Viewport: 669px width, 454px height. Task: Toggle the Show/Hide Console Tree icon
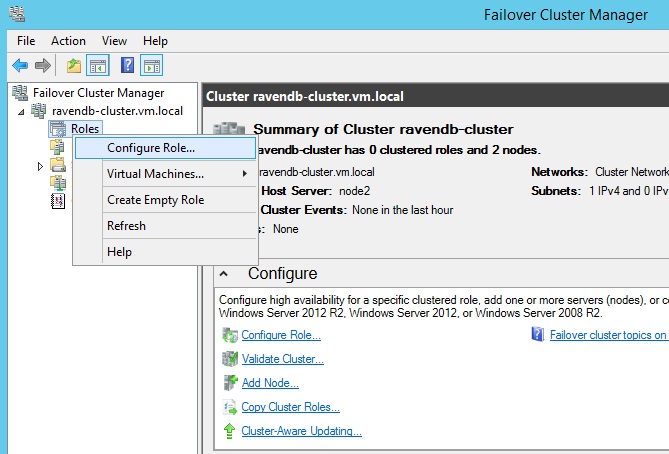pos(98,66)
